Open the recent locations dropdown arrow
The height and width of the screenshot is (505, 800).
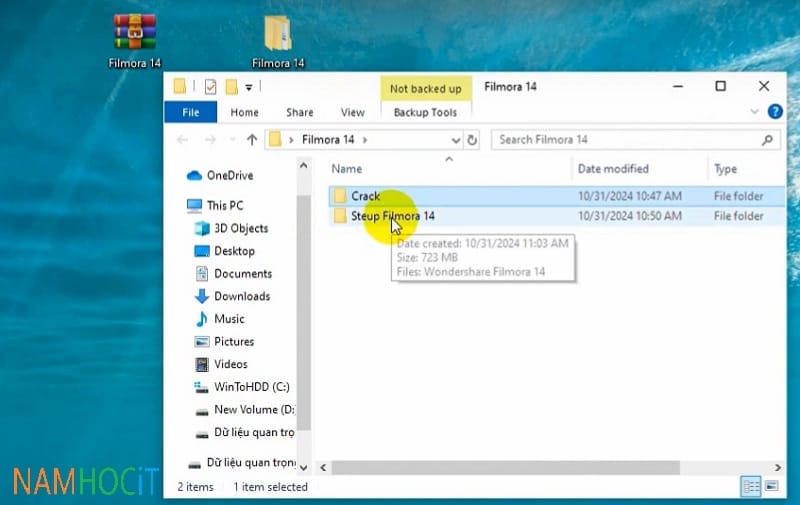(233, 140)
